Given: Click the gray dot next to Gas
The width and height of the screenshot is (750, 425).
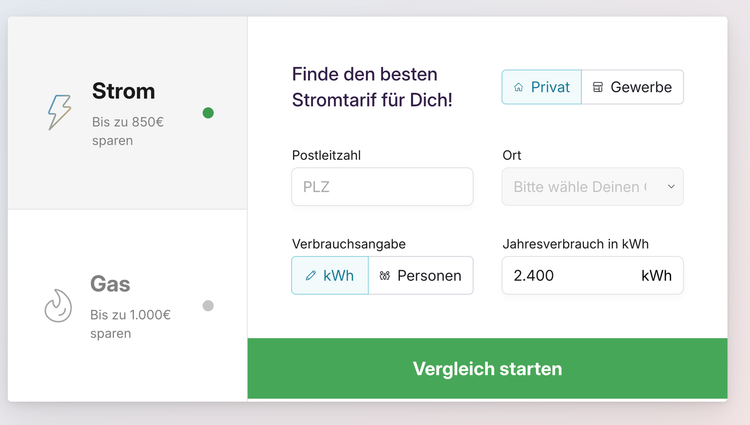Looking at the screenshot, I should click(x=208, y=305).
